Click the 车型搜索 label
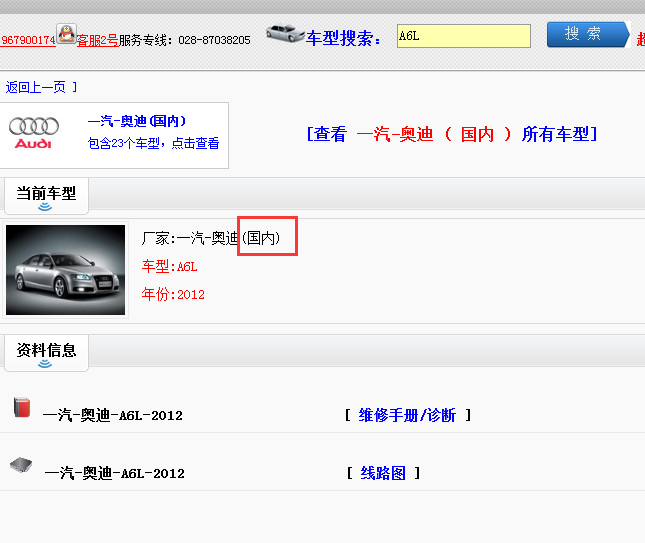This screenshot has width=645, height=543. click(x=343, y=38)
